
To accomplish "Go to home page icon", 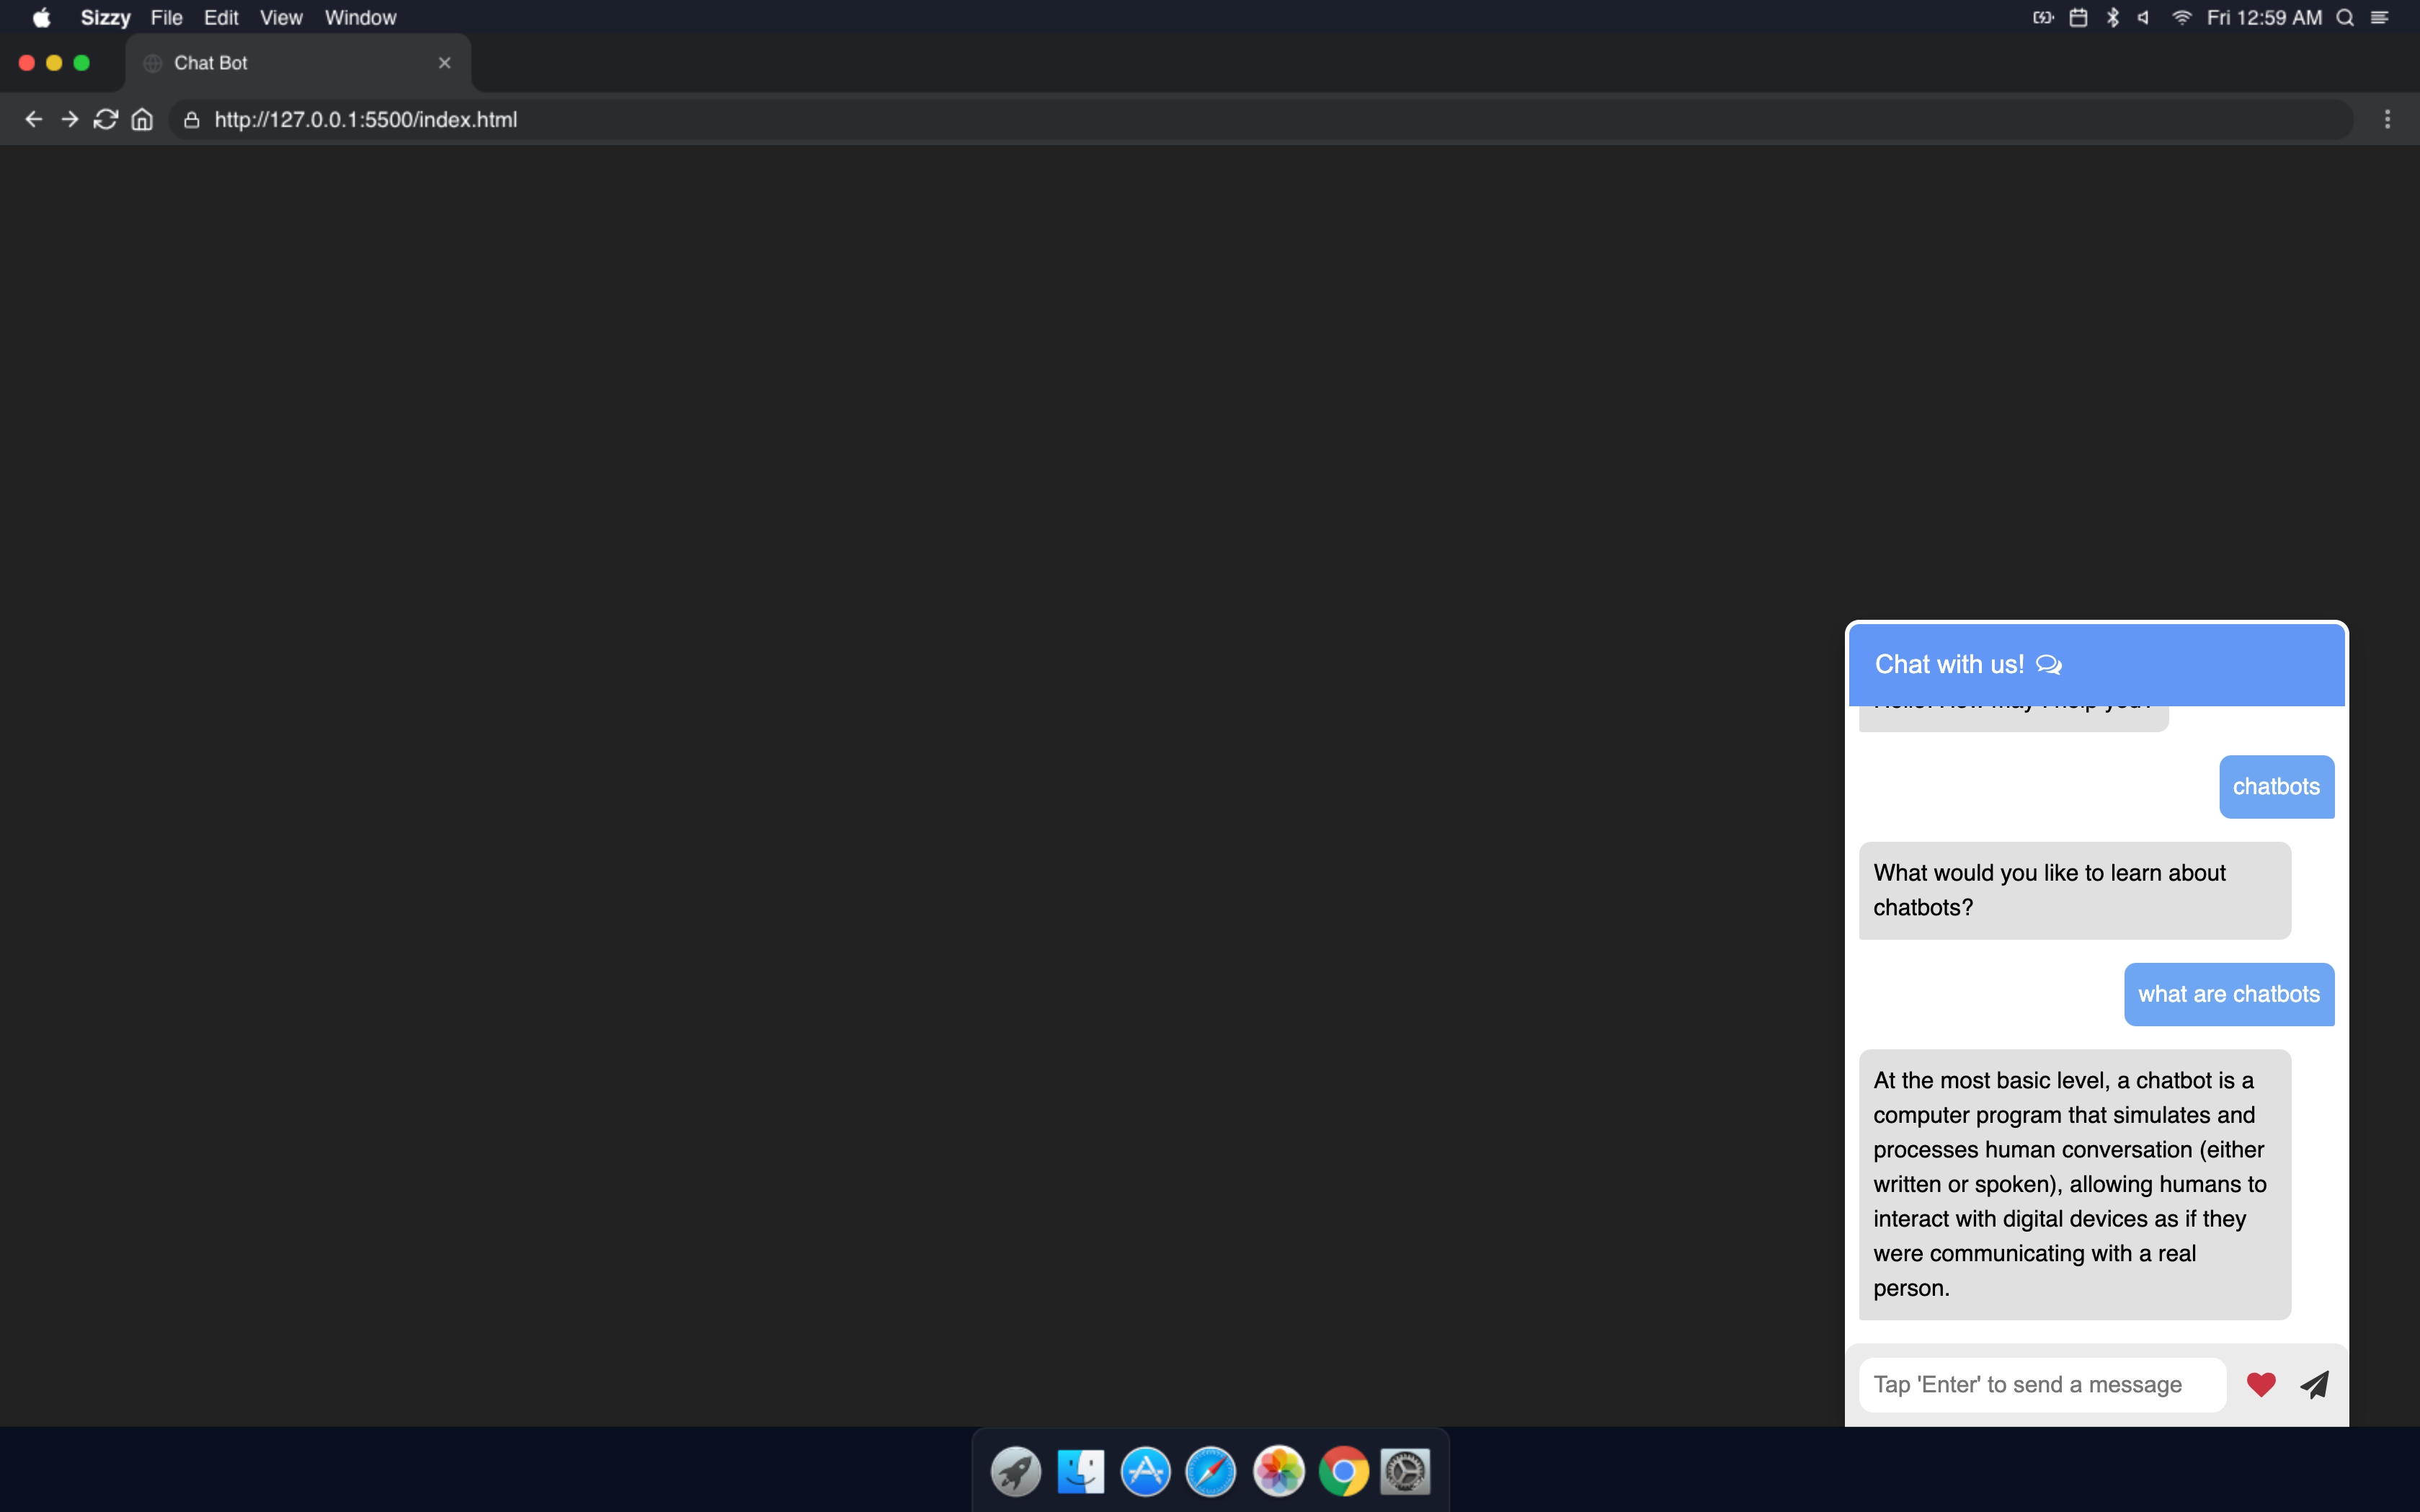I will tap(142, 119).
